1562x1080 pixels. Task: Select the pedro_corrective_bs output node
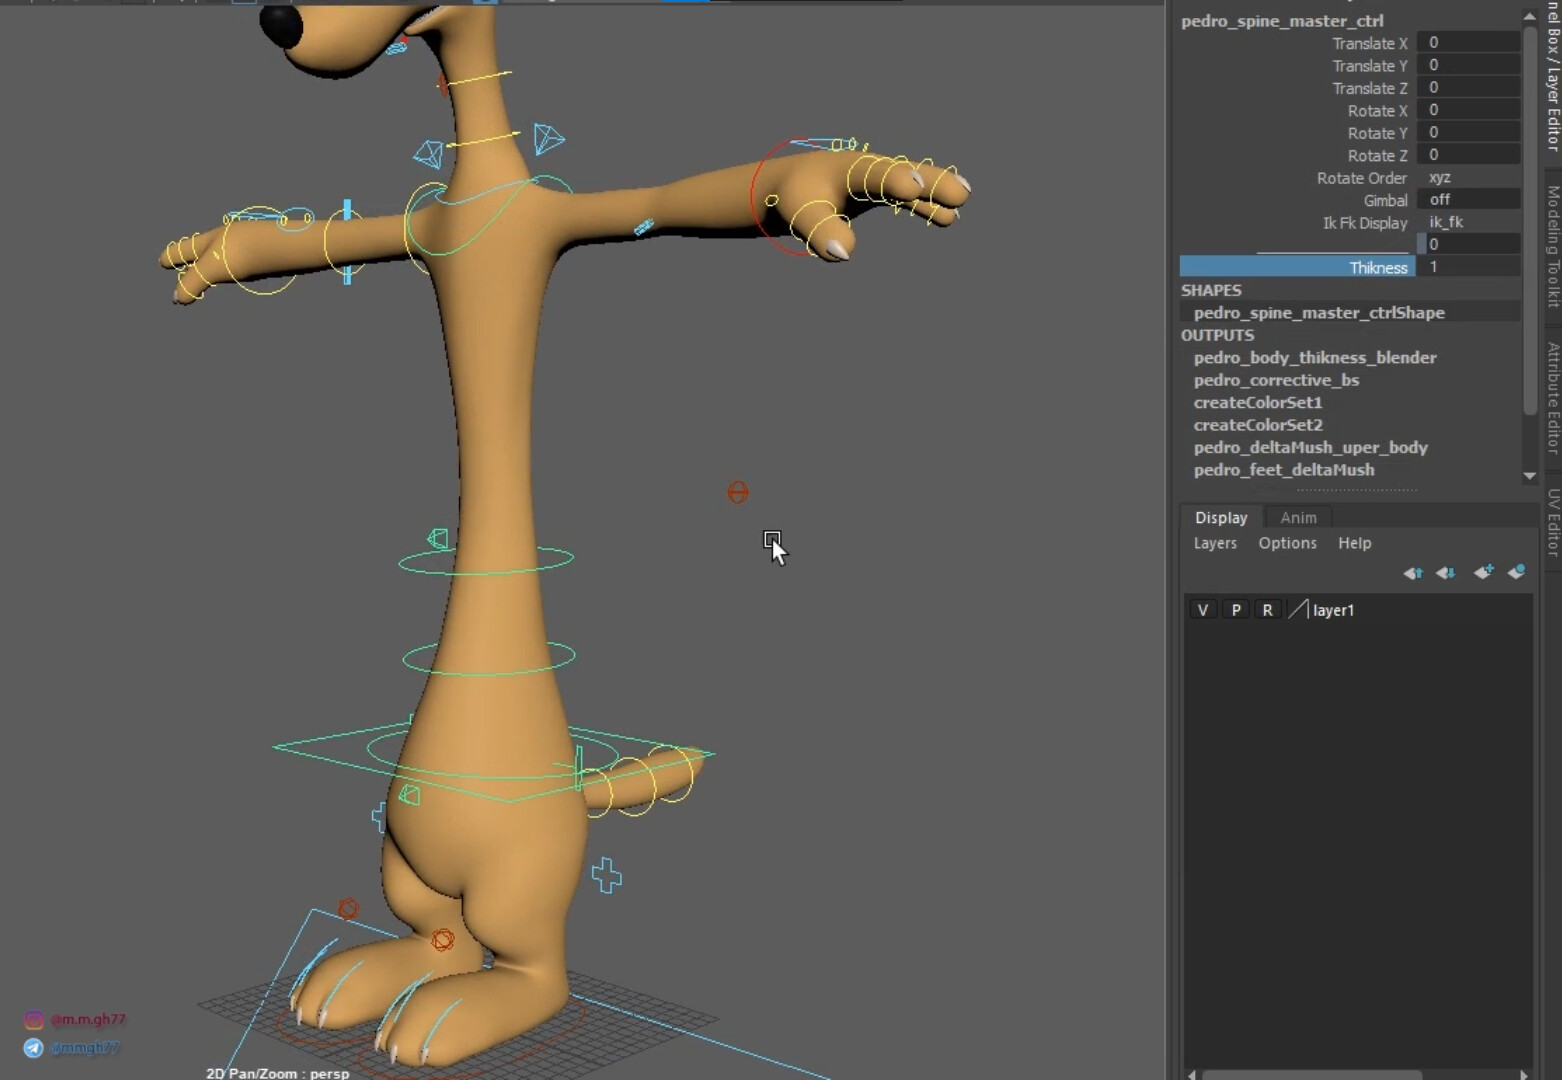tap(1277, 380)
